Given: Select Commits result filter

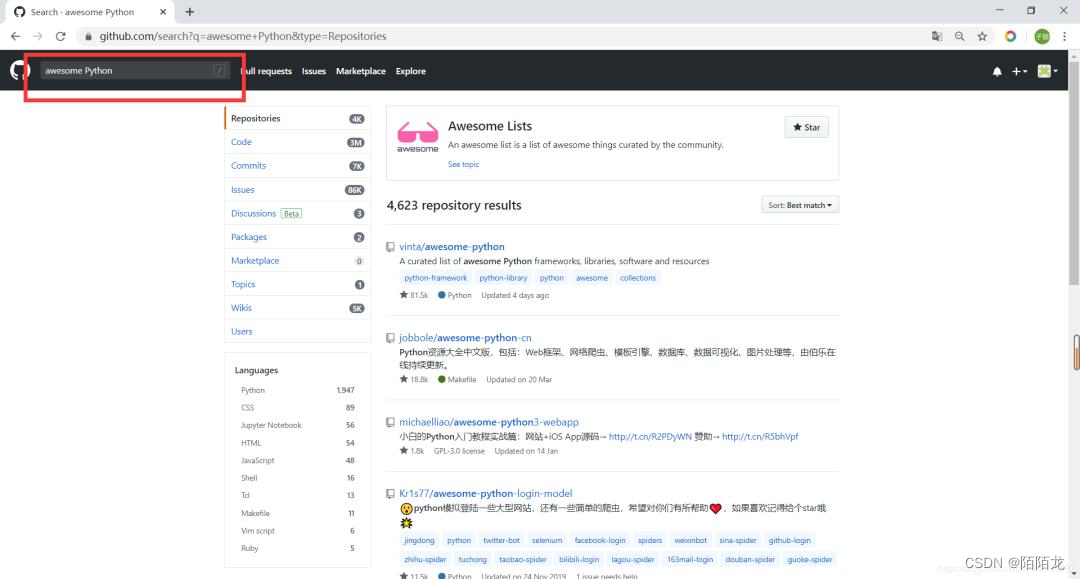Looking at the screenshot, I should (298, 166).
